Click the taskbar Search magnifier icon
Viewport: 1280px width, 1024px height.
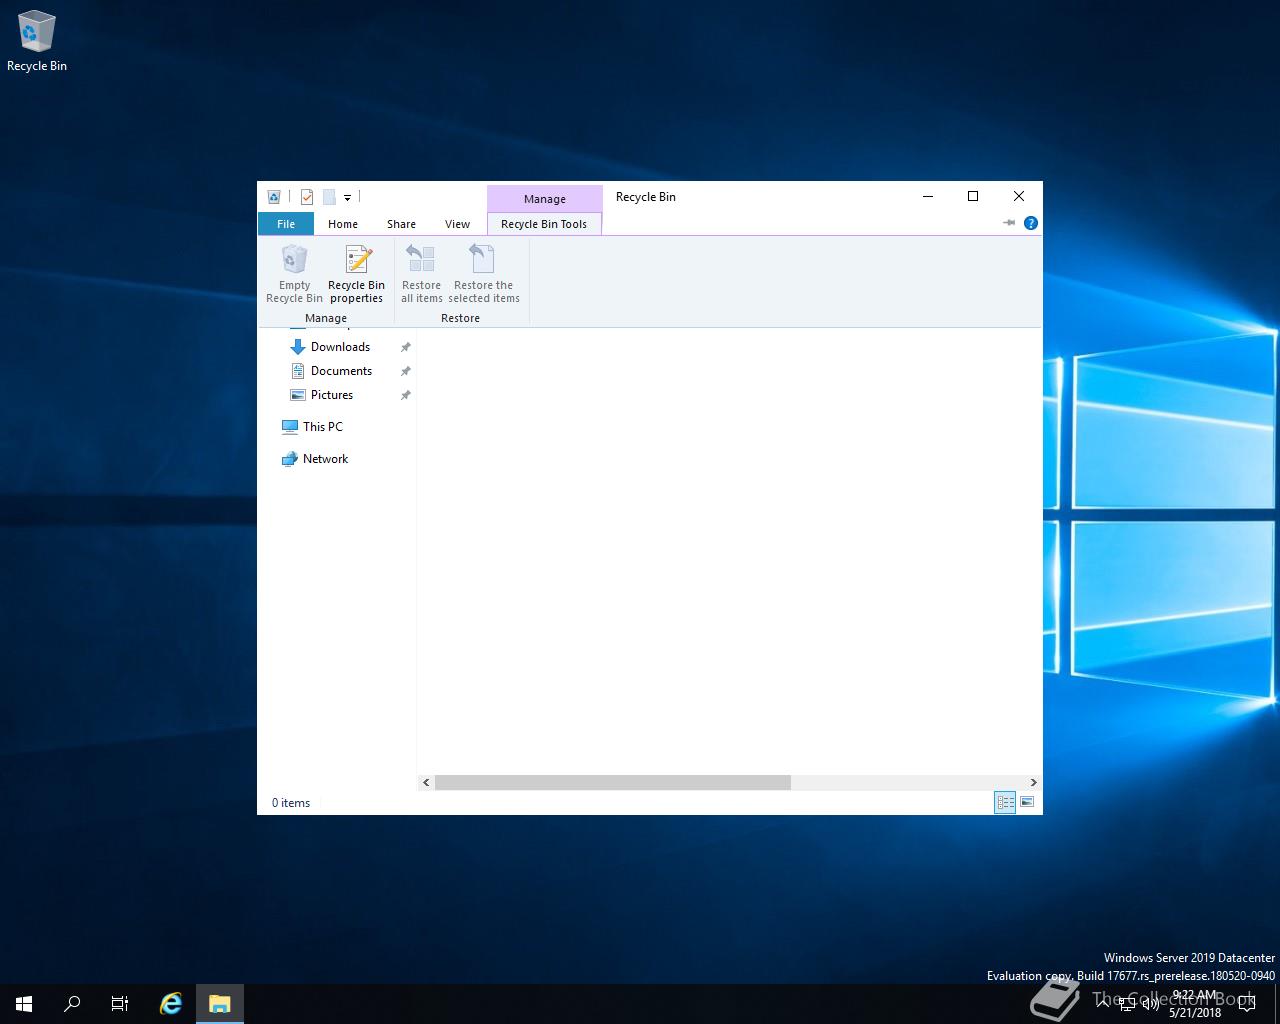point(72,1004)
